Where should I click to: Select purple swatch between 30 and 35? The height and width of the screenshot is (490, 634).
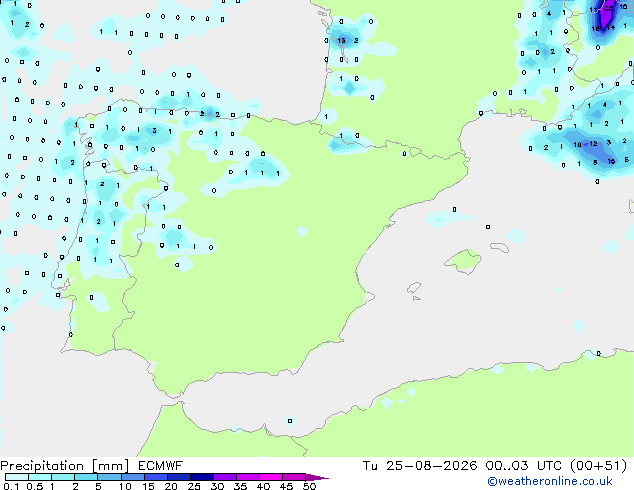pyautogui.click(x=224, y=477)
